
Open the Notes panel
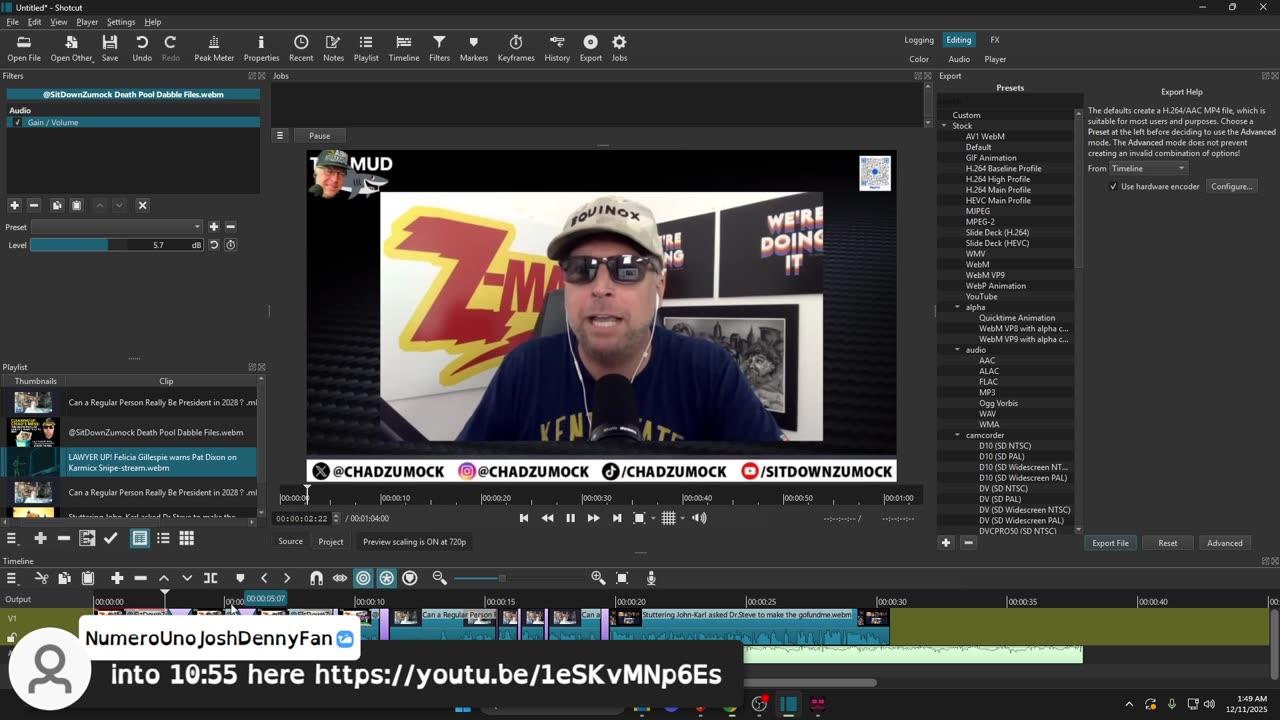[333, 48]
